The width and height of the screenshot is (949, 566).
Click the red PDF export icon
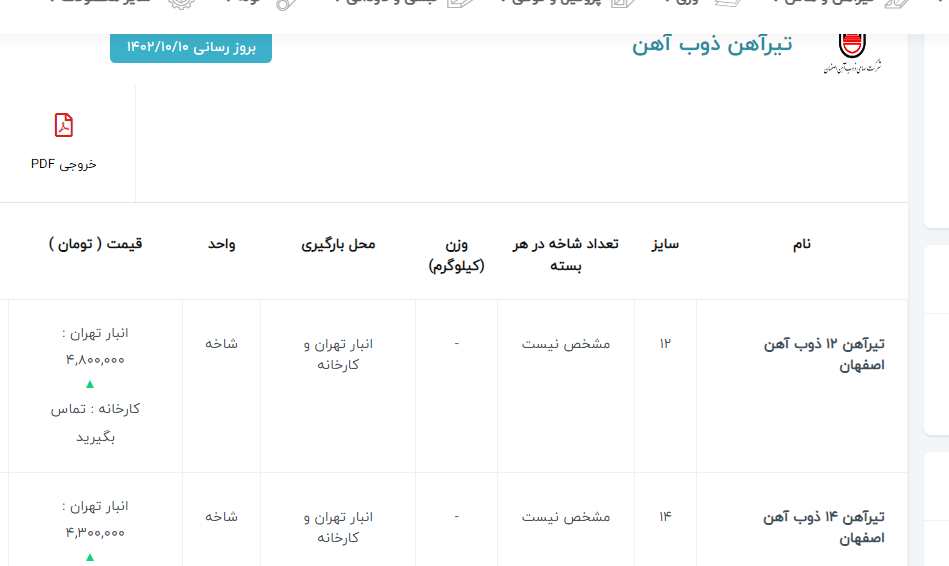pos(64,126)
